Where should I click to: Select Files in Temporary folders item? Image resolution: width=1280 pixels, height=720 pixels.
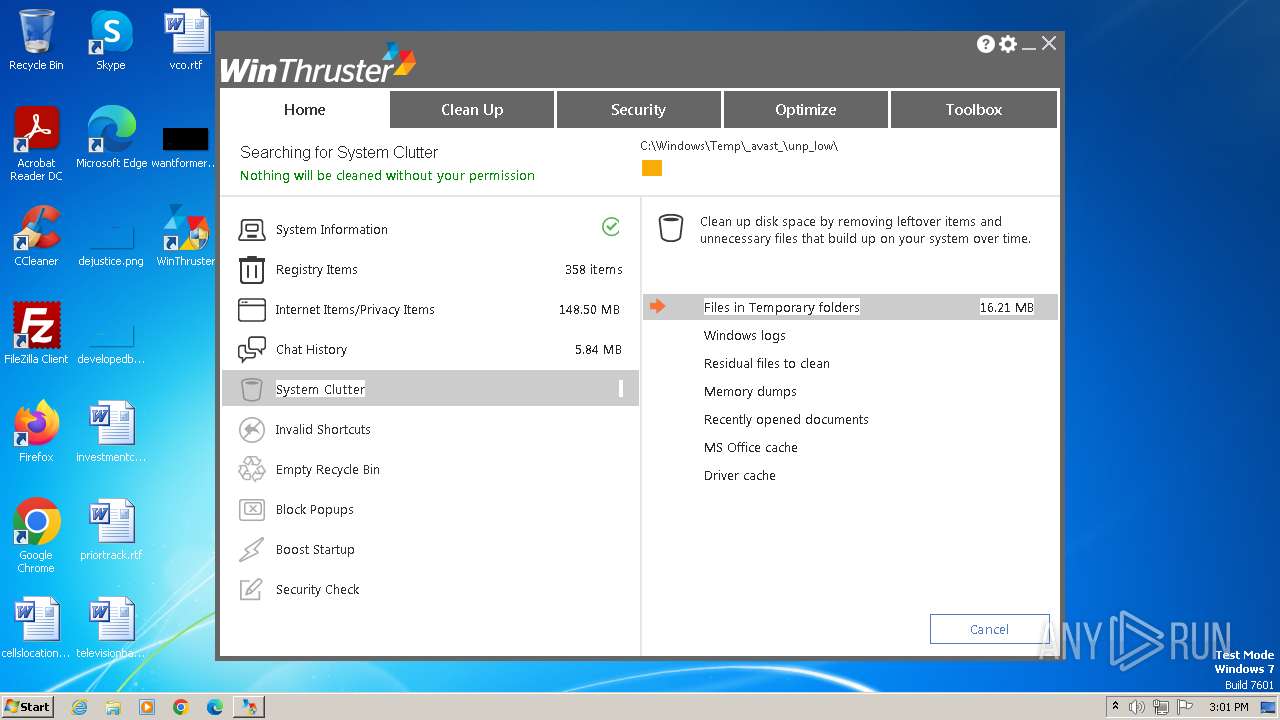point(850,307)
